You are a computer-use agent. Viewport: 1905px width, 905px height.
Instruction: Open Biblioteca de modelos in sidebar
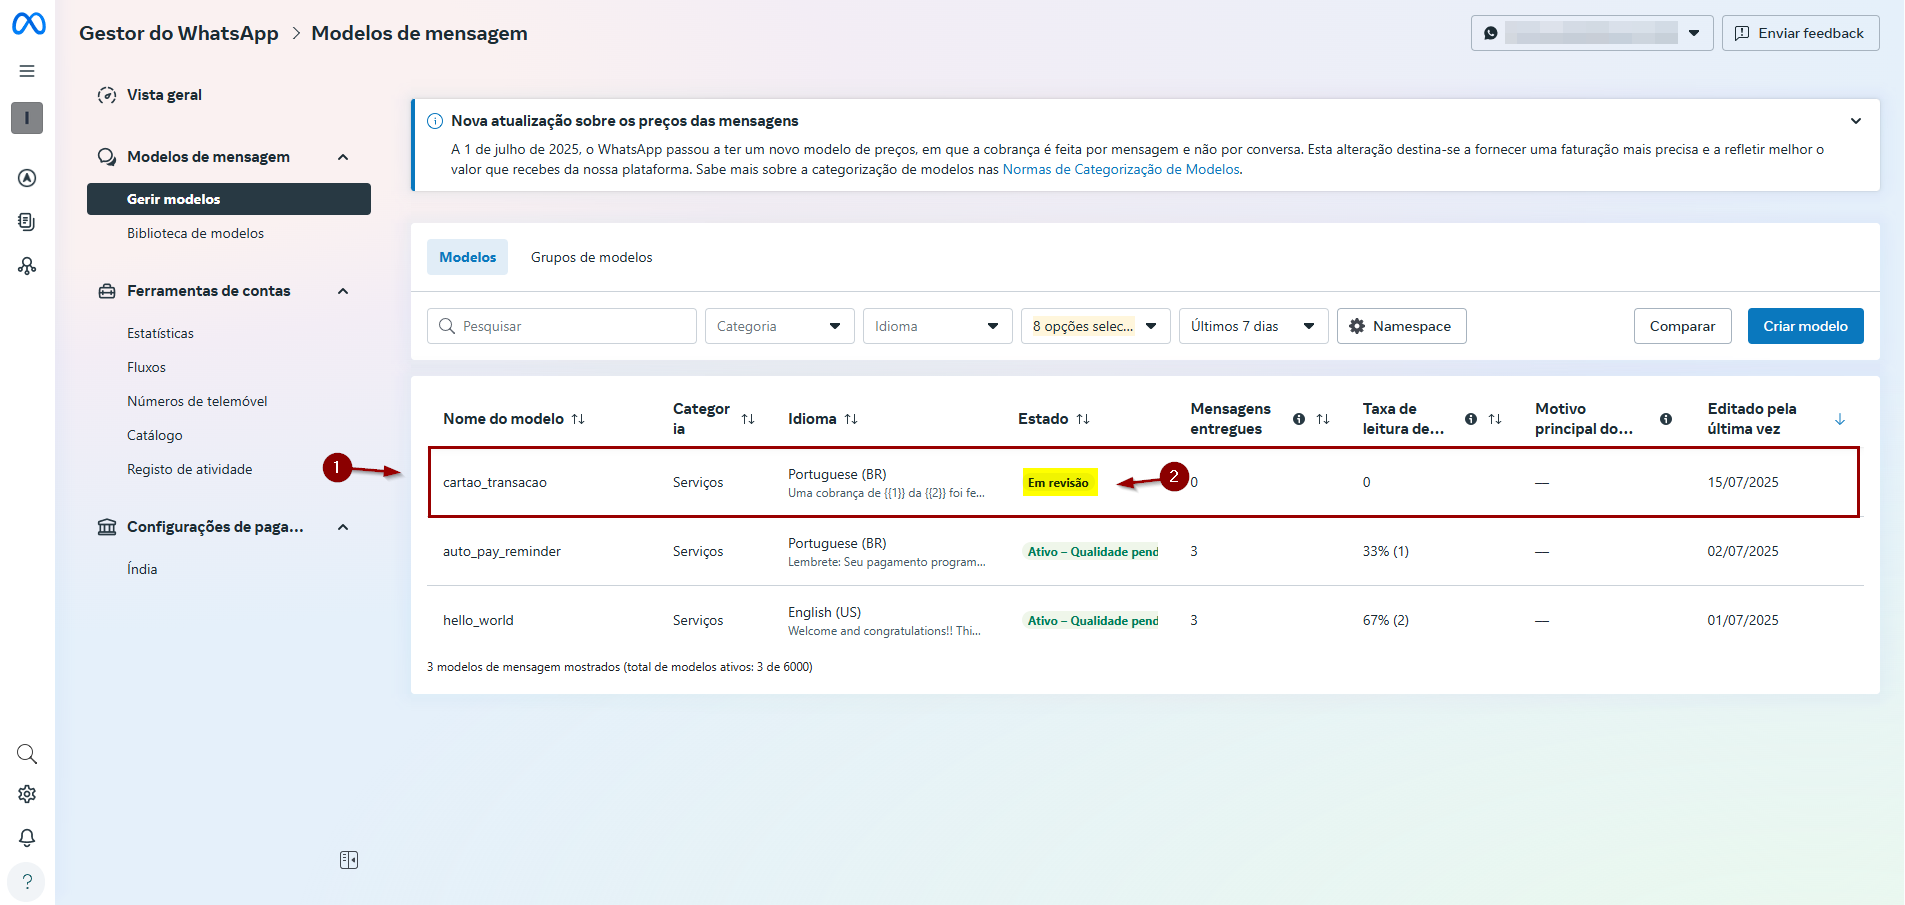pyautogui.click(x=195, y=233)
